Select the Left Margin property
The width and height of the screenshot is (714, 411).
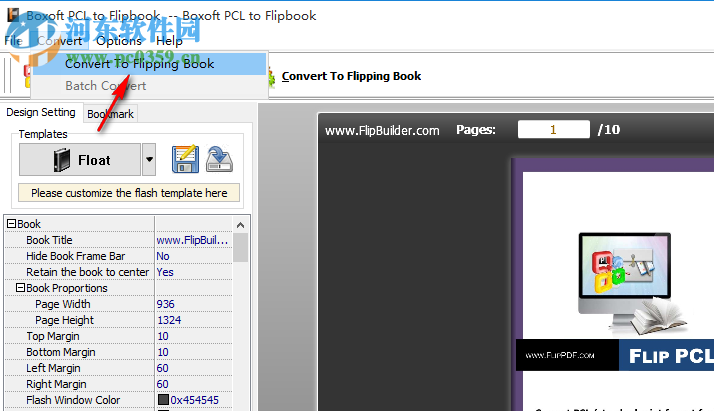[80, 368]
